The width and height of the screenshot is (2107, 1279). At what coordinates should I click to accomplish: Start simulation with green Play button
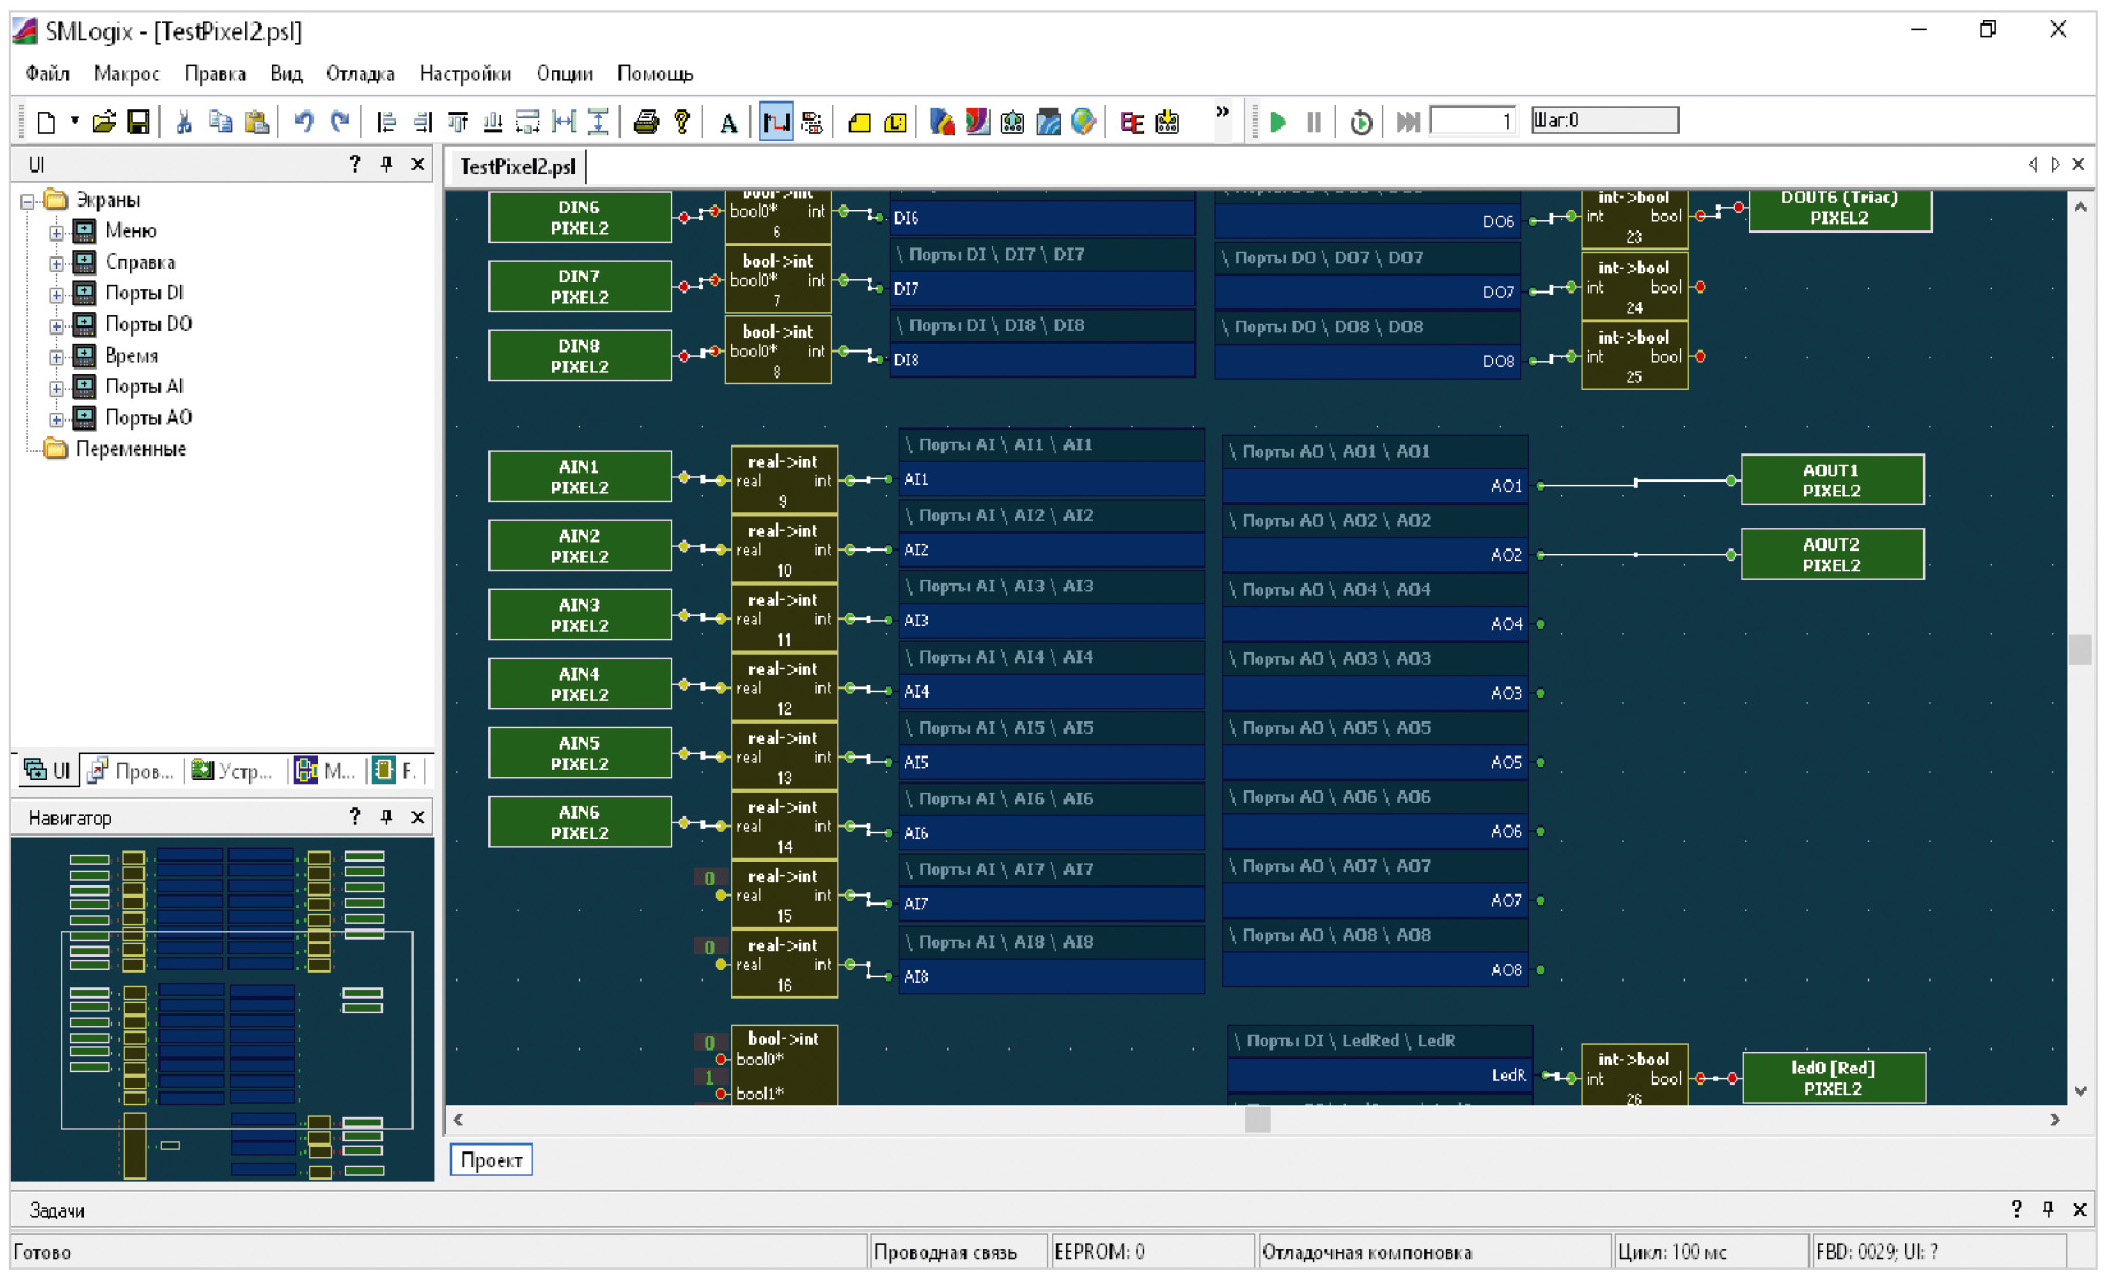[1277, 122]
